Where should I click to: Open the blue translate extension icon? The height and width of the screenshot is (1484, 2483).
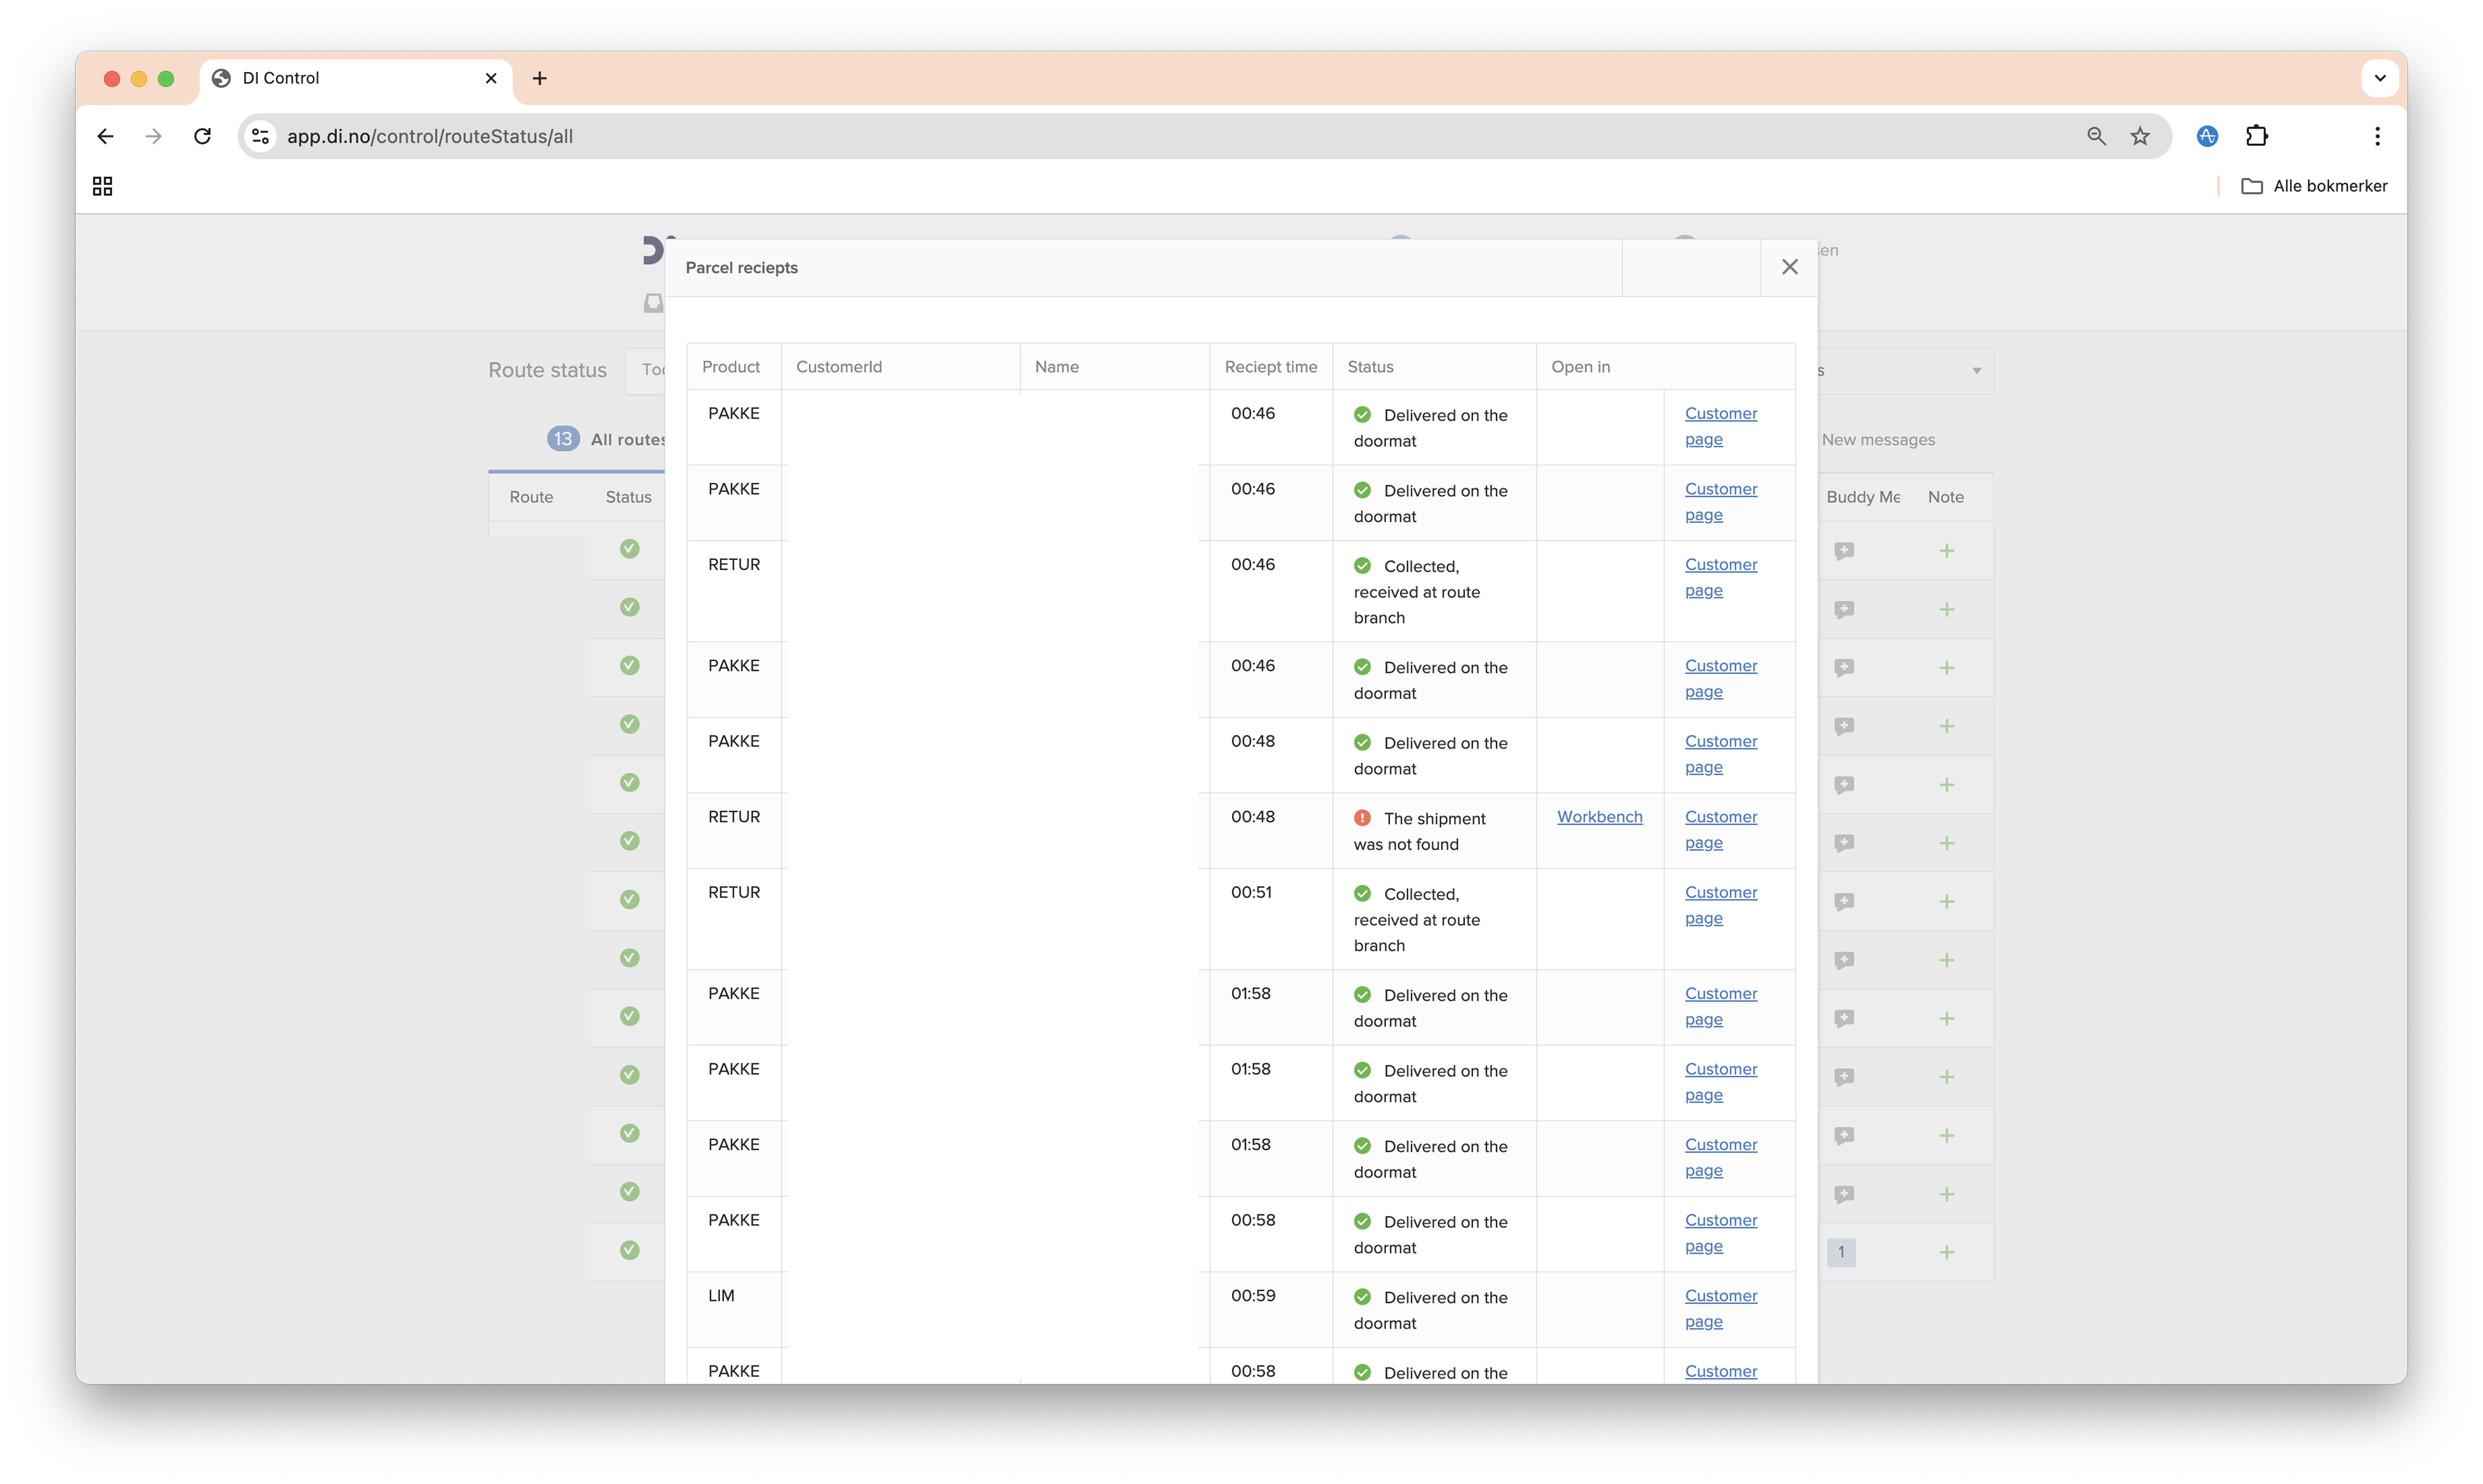pos(2207,136)
